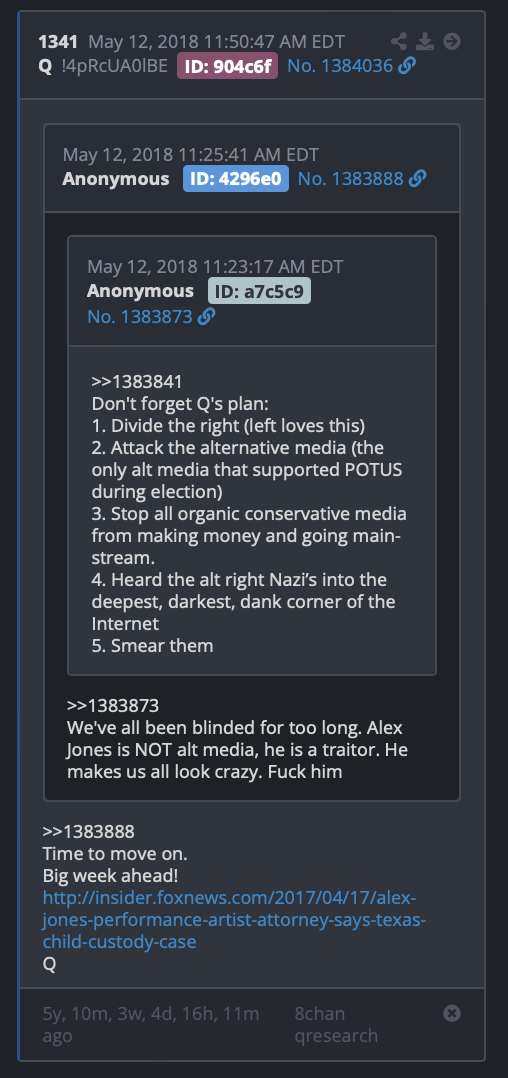Screen dimensions: 508x1078
Task: Click the >>1383841 reply reference
Action: click(137, 381)
